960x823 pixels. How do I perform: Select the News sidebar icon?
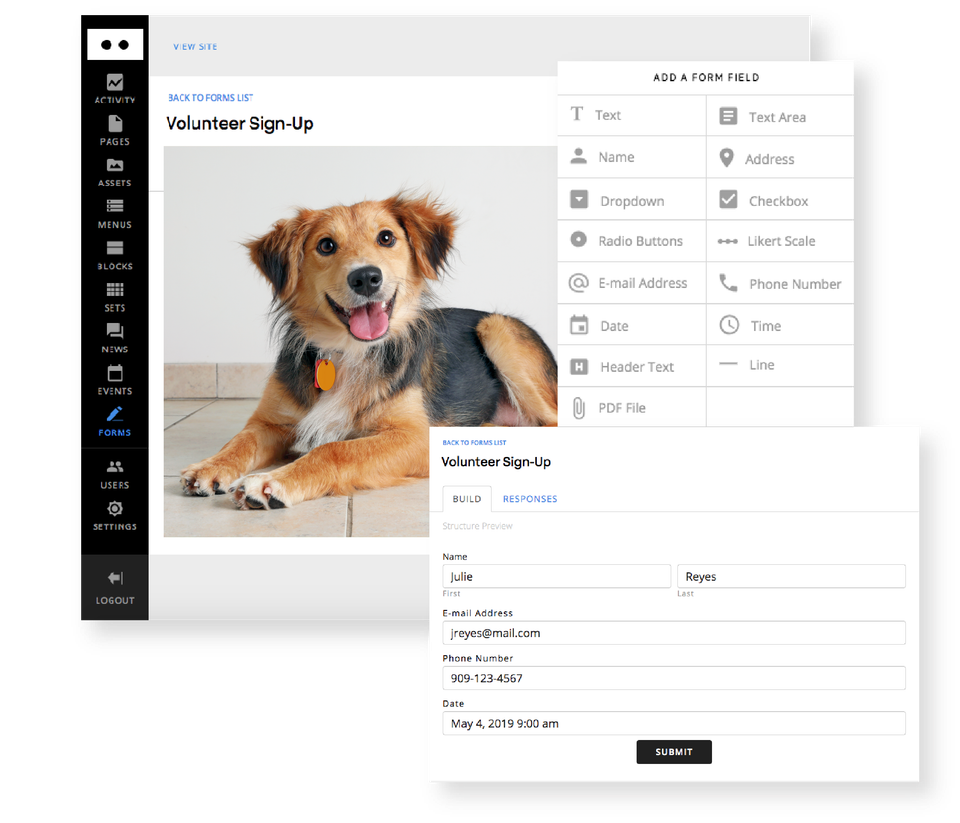115,332
